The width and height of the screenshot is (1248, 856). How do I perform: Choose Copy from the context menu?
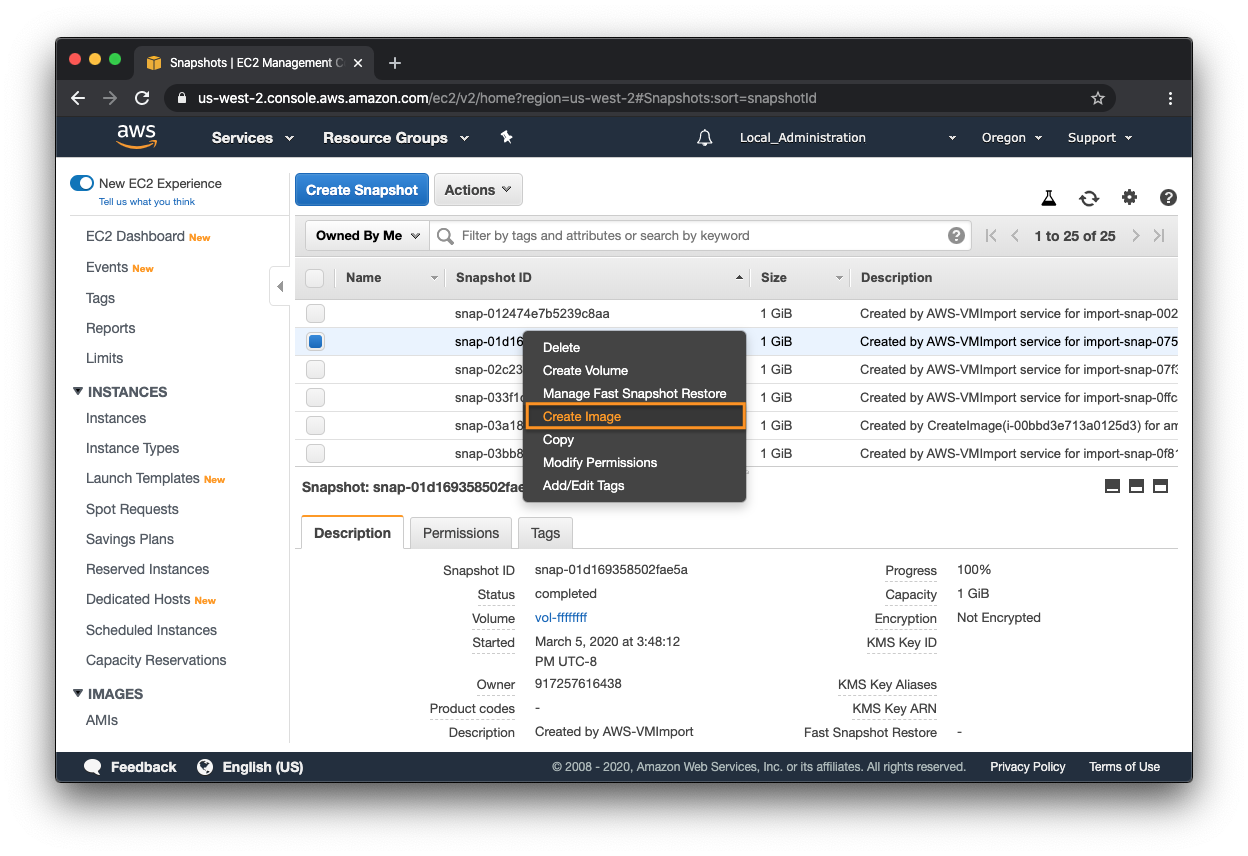635,439
